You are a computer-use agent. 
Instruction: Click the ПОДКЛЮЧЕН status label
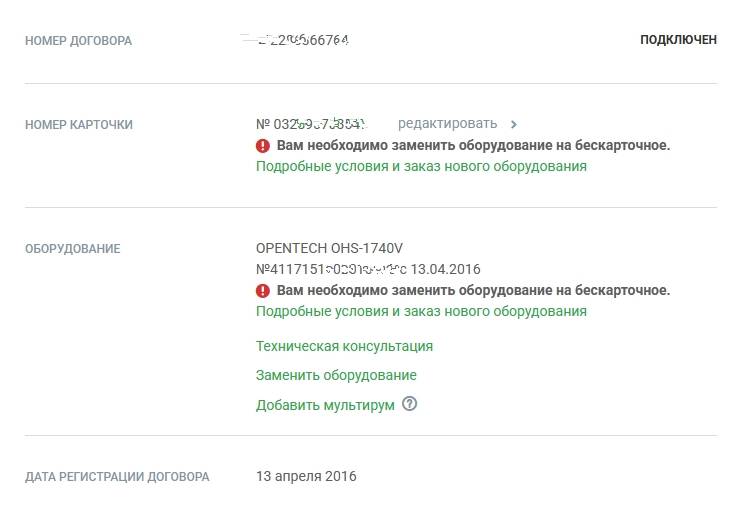tap(678, 40)
